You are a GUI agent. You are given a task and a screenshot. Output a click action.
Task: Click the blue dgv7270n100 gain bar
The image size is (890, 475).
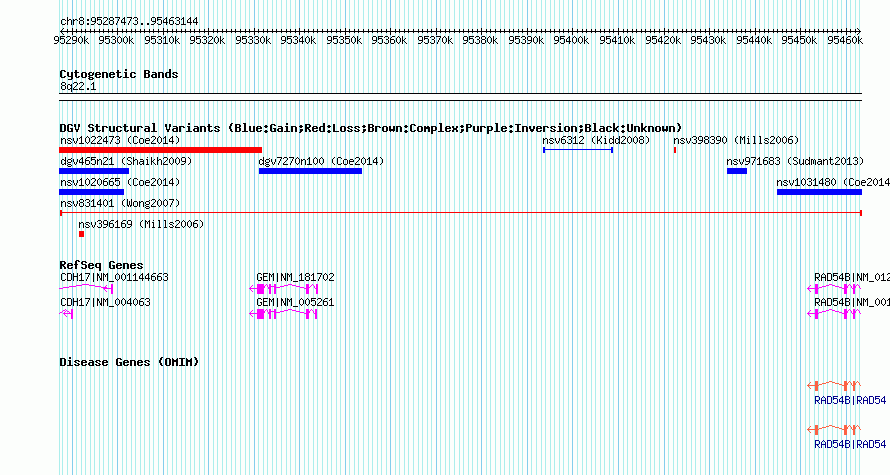pyautogui.click(x=310, y=171)
